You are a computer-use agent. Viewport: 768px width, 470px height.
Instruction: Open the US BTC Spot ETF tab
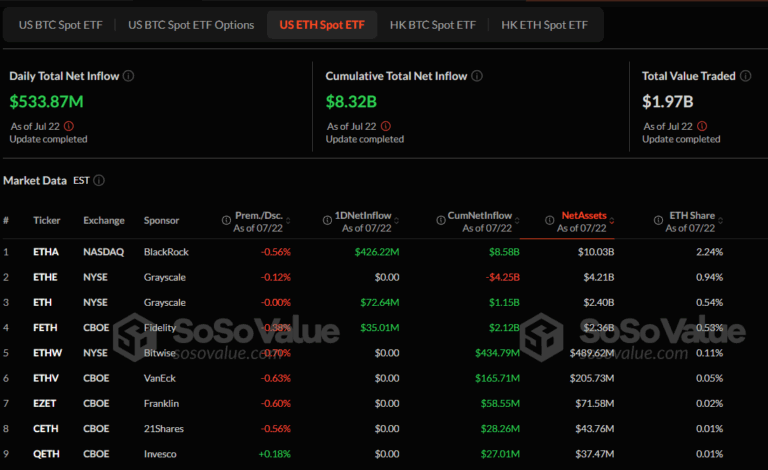pyautogui.click(x=61, y=25)
